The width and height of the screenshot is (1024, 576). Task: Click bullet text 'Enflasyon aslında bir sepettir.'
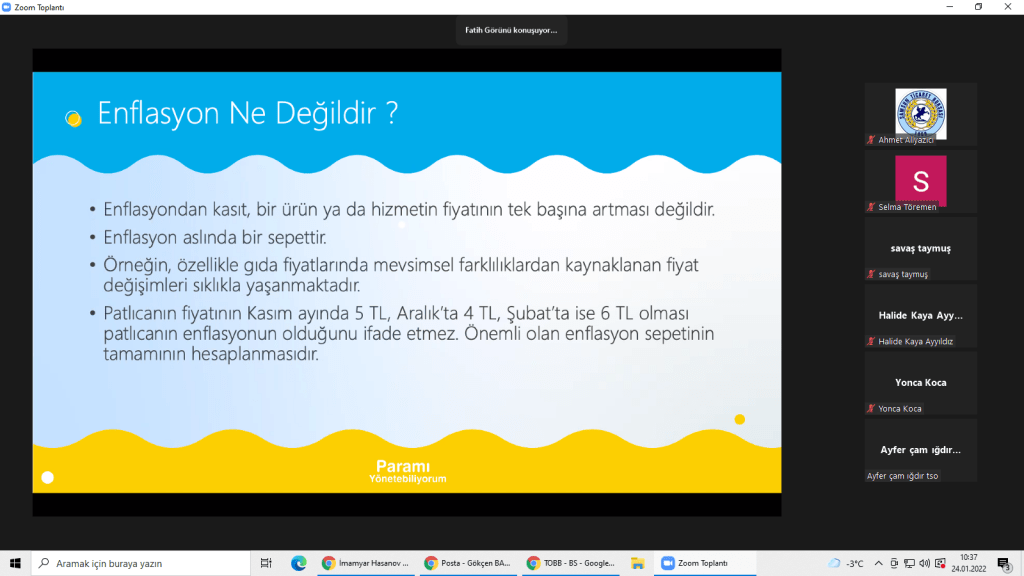tap(215, 237)
